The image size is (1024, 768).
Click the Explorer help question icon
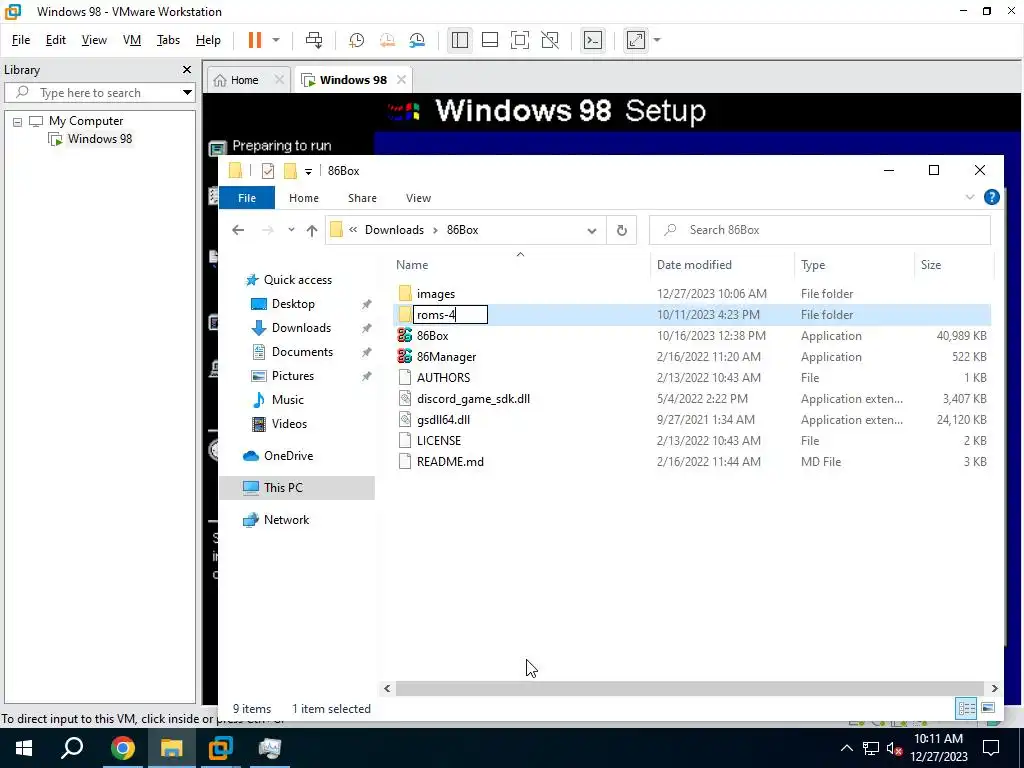point(991,197)
